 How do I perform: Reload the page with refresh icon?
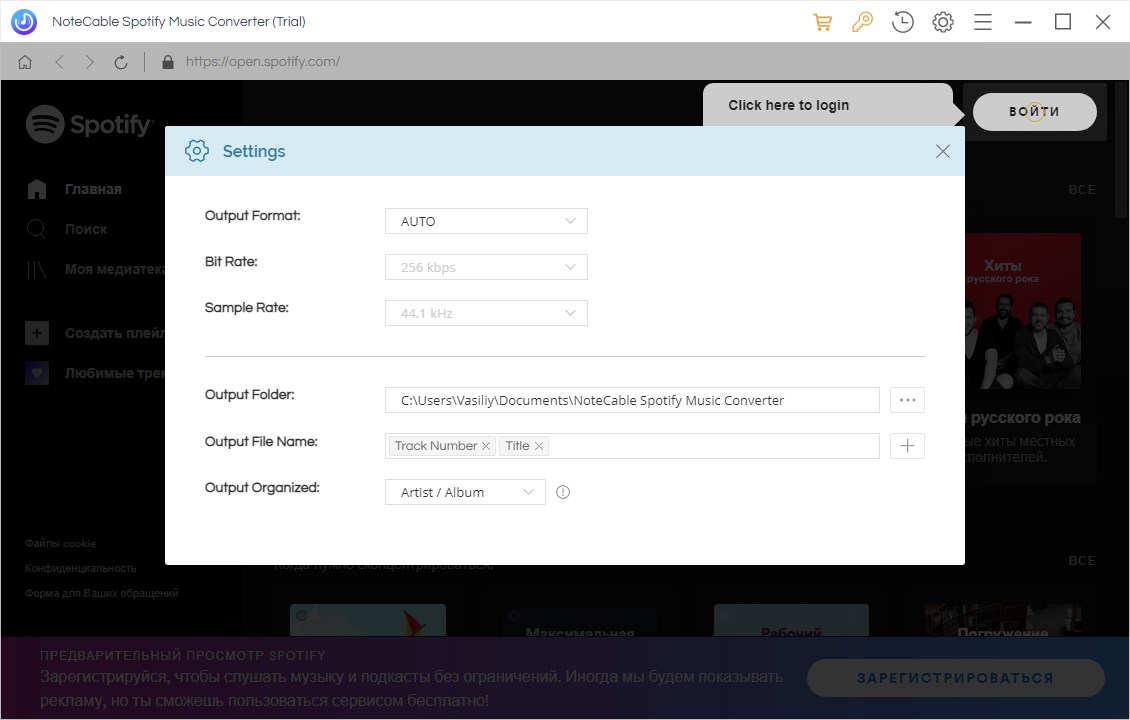click(121, 62)
